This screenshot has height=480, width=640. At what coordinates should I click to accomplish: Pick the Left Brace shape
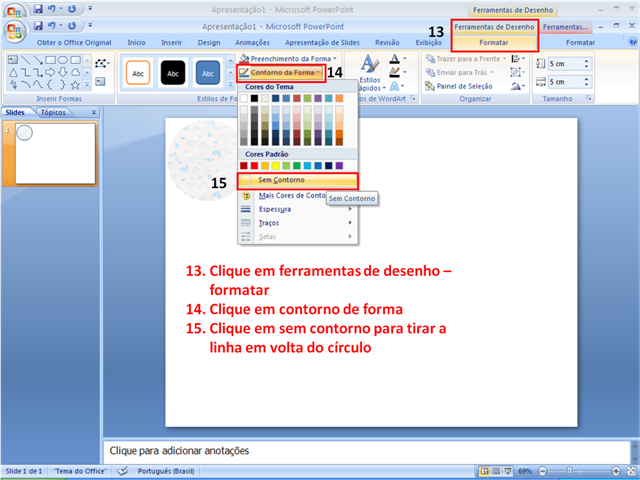click(x=51, y=85)
